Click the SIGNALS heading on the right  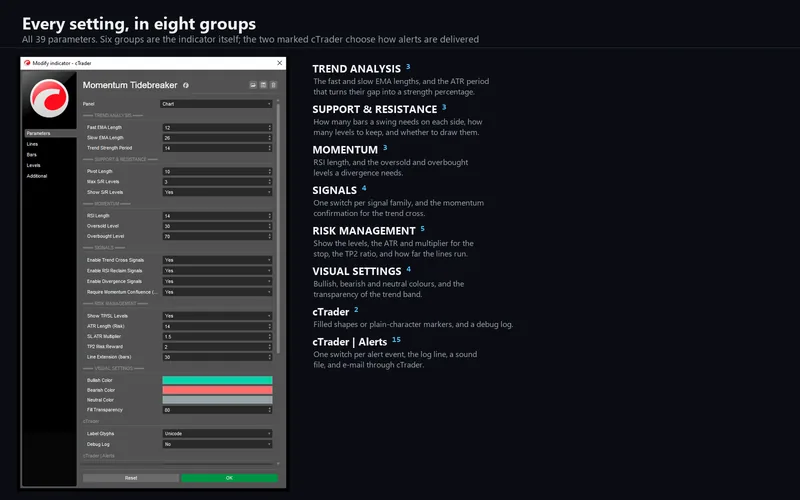point(335,190)
